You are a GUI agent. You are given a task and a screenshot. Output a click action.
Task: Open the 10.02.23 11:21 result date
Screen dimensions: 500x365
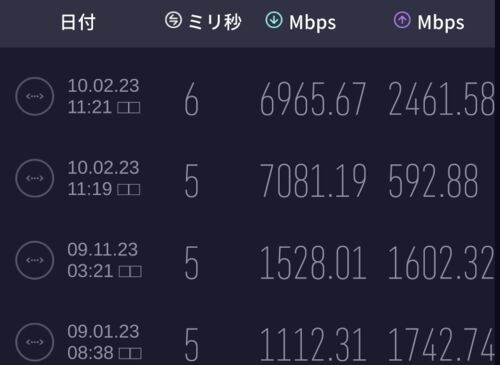104,96
